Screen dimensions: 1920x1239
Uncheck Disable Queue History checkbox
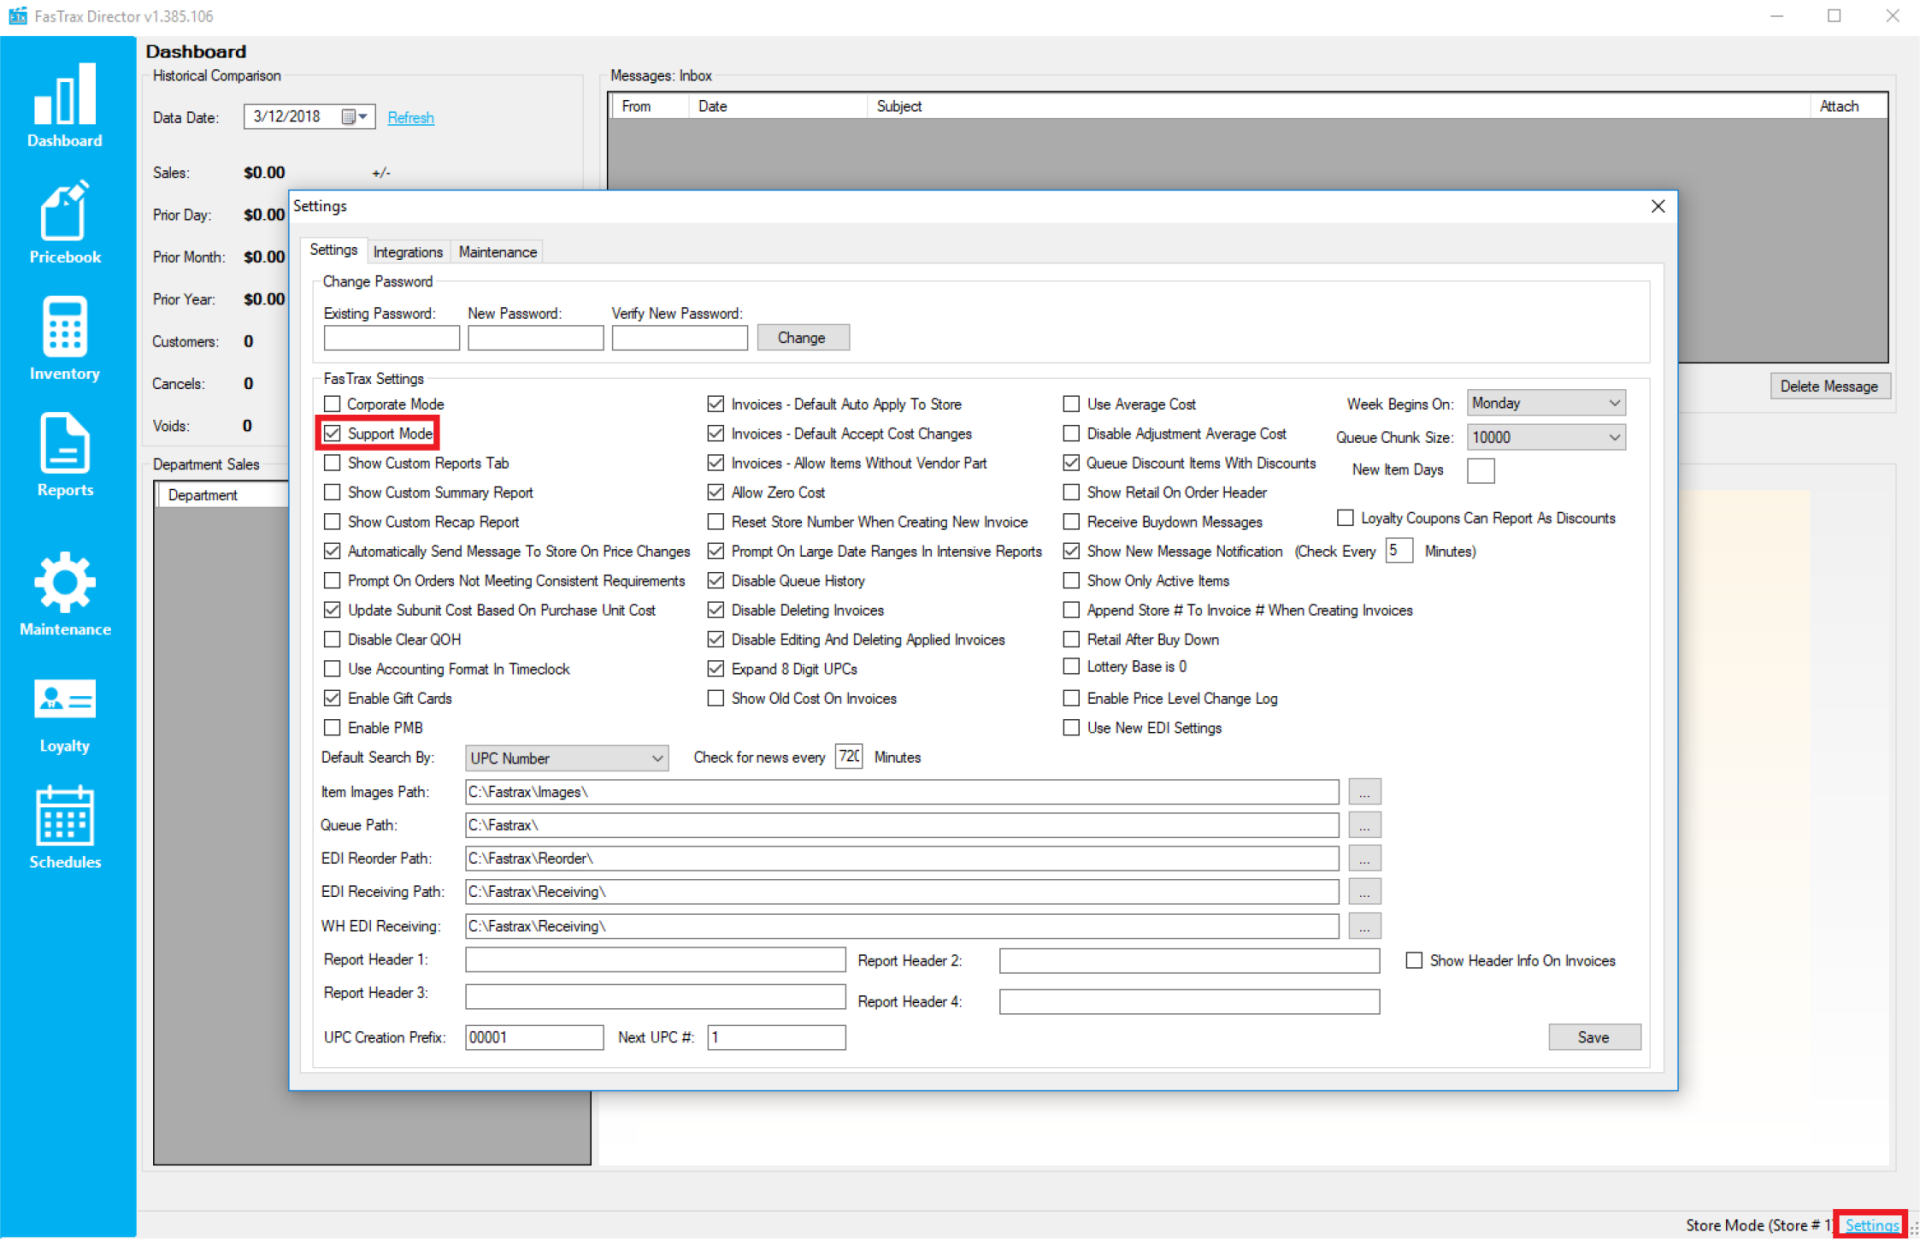[715, 580]
